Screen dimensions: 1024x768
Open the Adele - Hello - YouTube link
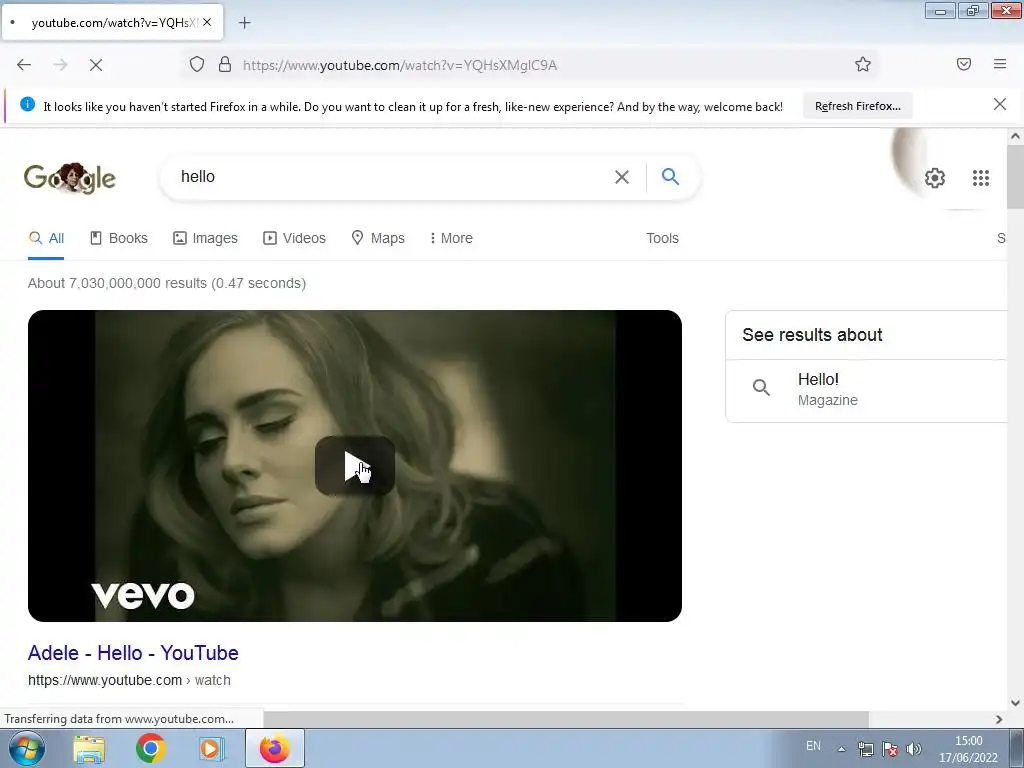(133, 652)
